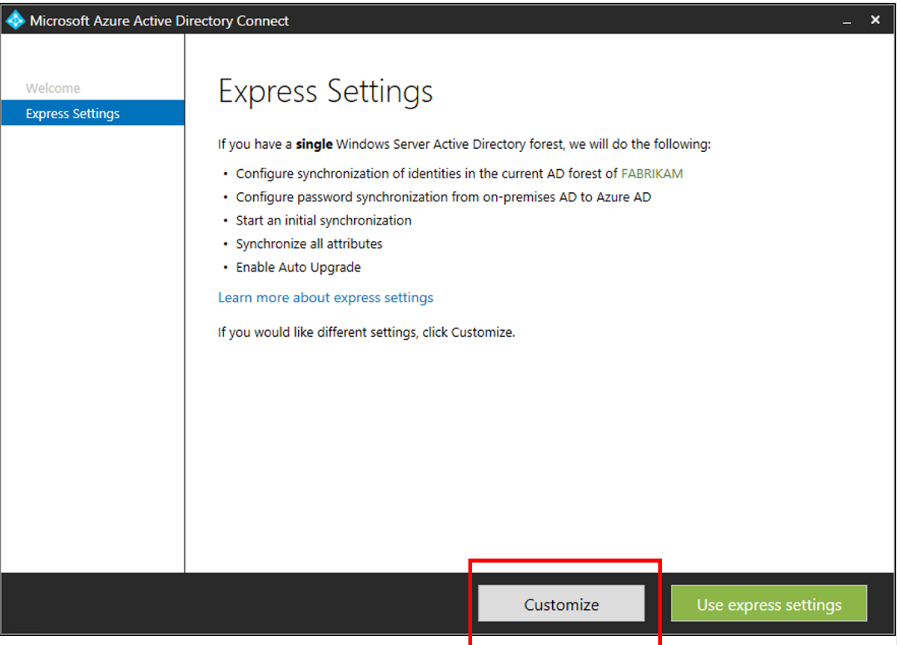Image resolution: width=902 pixels, height=645 pixels.
Task: Close the Azure AD Connect window
Action: pyautogui.click(x=875, y=20)
